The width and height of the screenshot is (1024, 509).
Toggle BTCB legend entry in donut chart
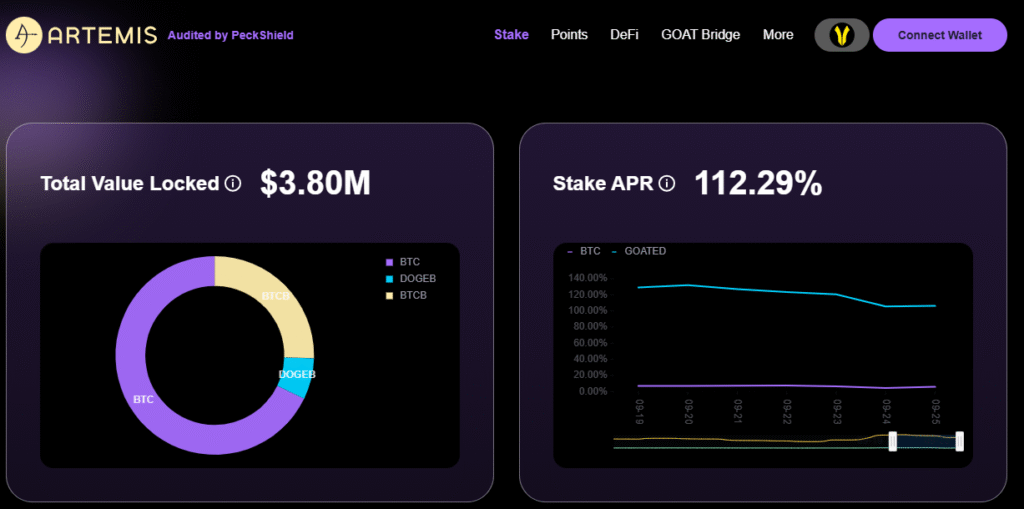406,295
